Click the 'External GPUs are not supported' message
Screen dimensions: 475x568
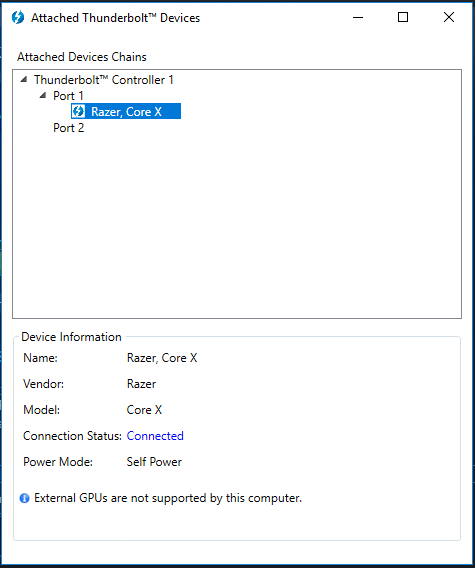pos(168,498)
